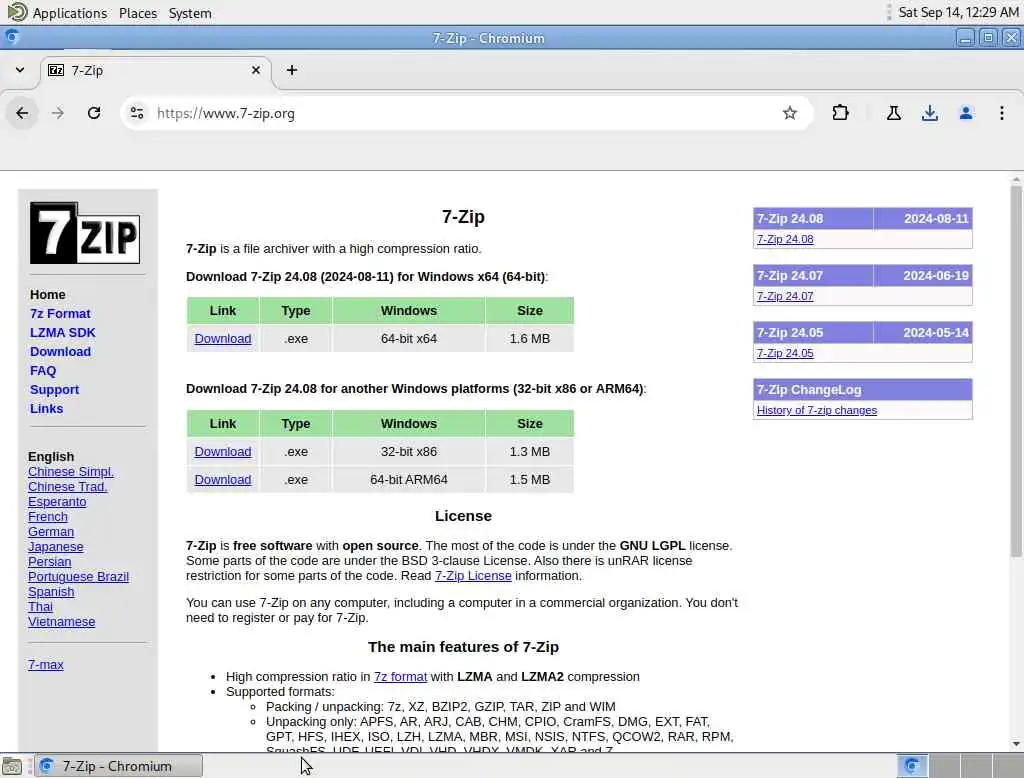Image resolution: width=1024 pixels, height=778 pixels.
Task: Reload the 7-Zip page
Action: 94,113
